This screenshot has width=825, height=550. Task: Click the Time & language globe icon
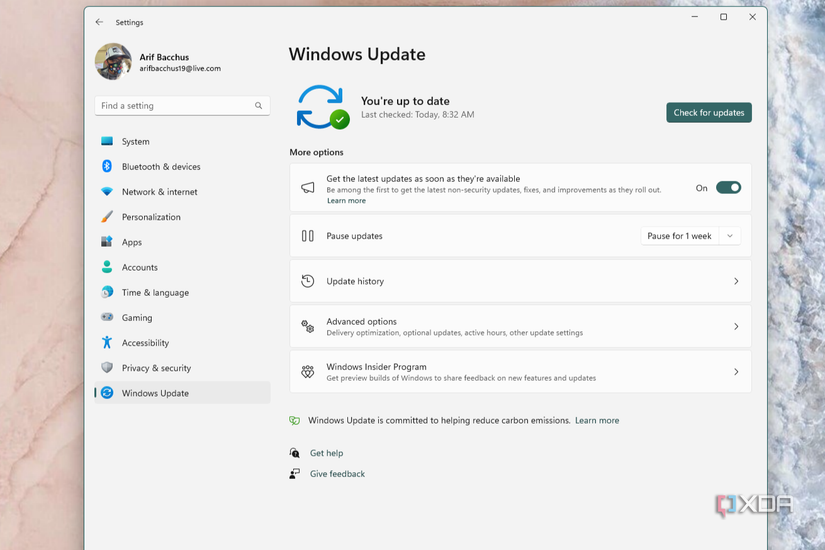[x=107, y=292]
